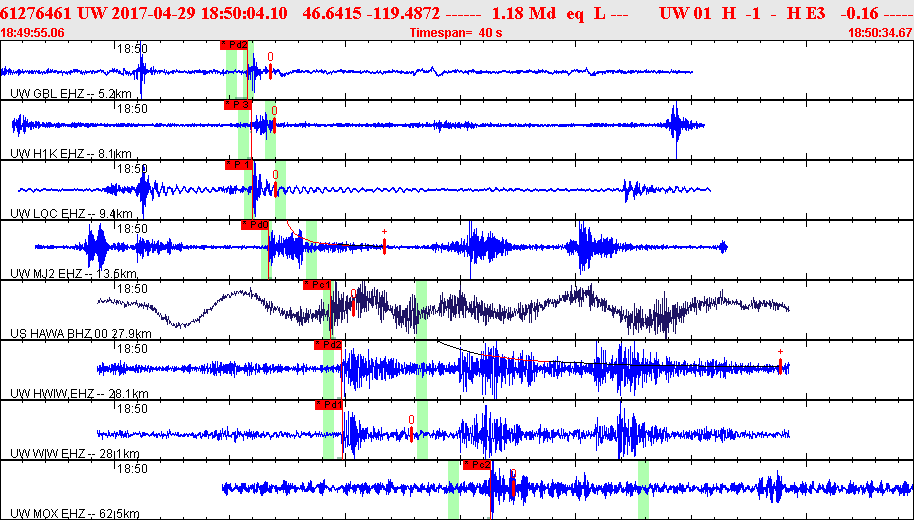Click station label 'UW H1K EHZ -- 8.1km'

tap(71, 154)
